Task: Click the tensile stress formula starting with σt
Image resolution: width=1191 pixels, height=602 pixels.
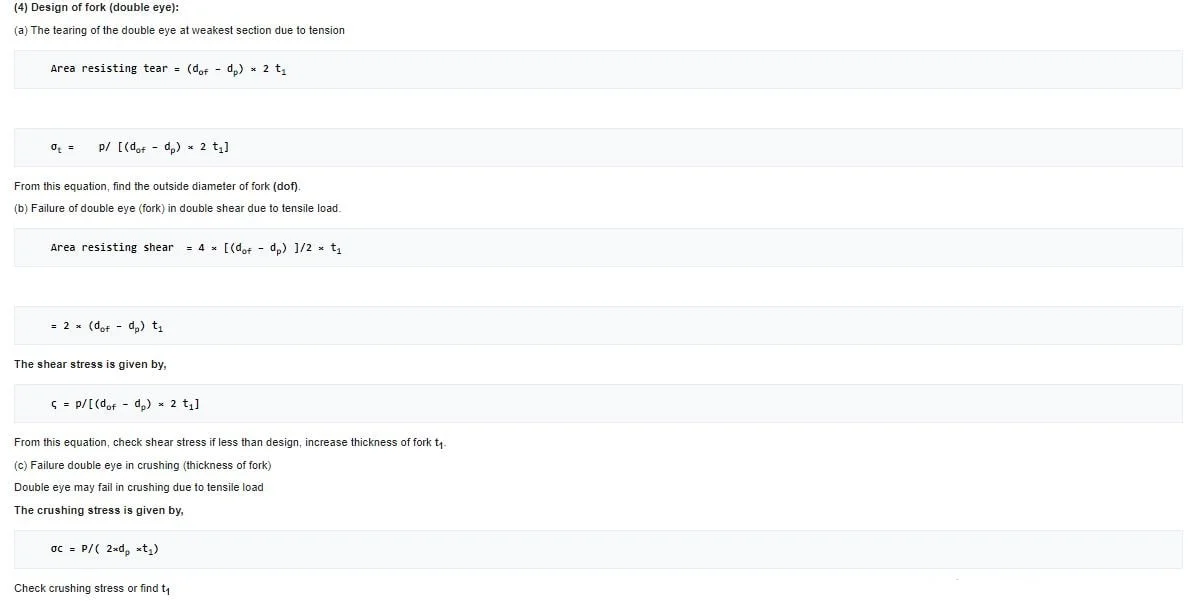Action: (140, 147)
